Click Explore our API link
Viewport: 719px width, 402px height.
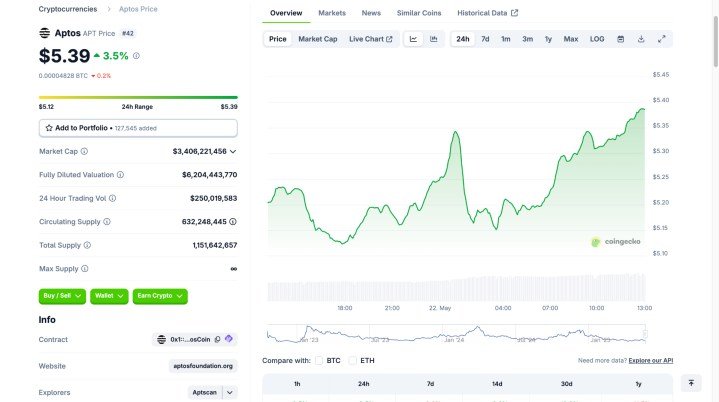(651, 361)
